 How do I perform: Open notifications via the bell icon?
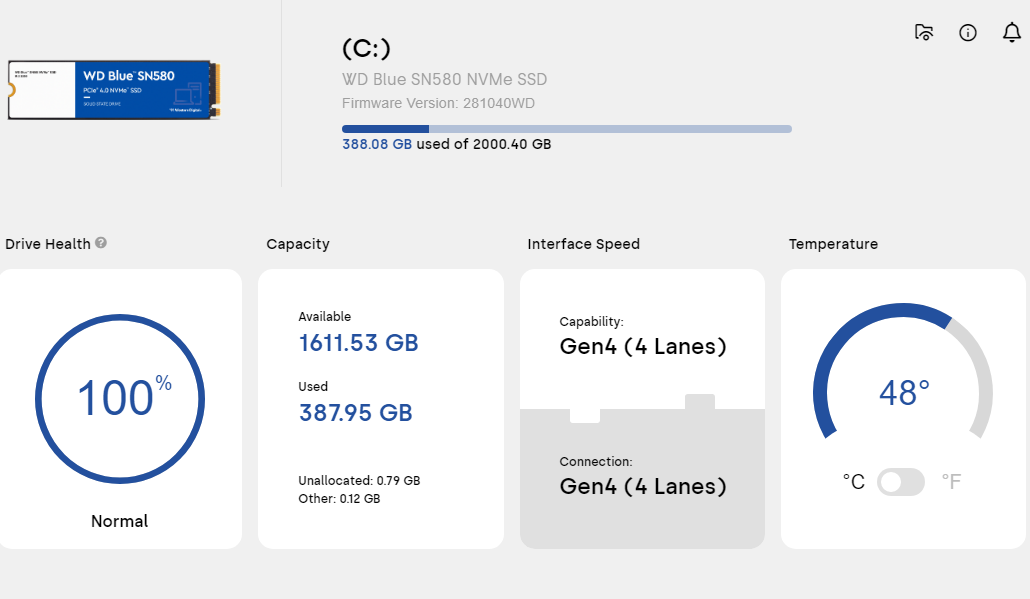(x=1012, y=33)
